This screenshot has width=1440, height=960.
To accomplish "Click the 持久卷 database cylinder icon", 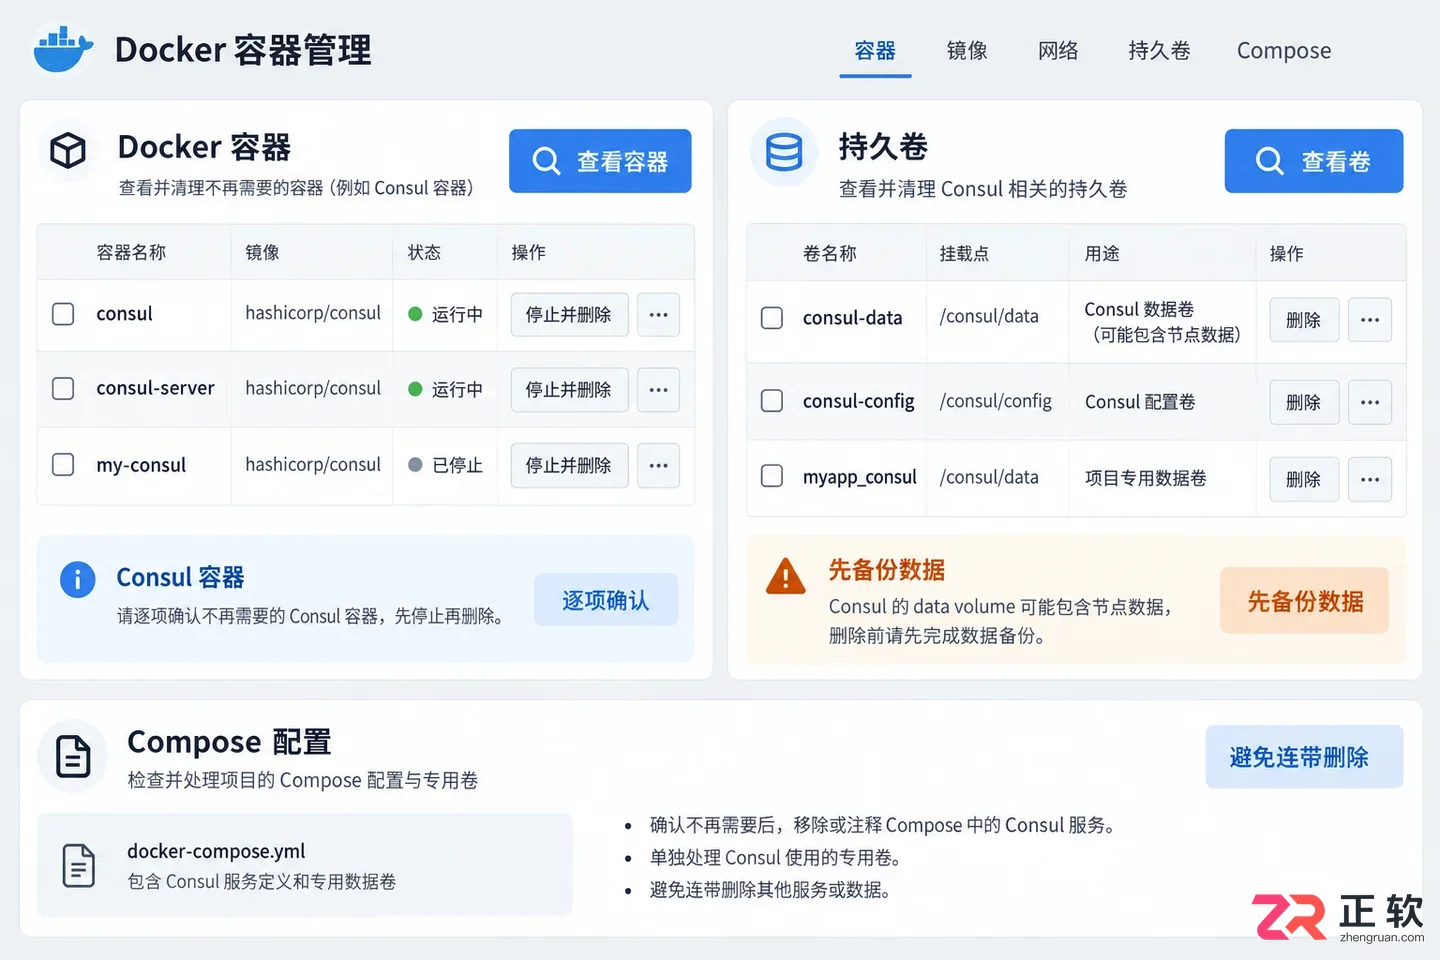I will (783, 152).
